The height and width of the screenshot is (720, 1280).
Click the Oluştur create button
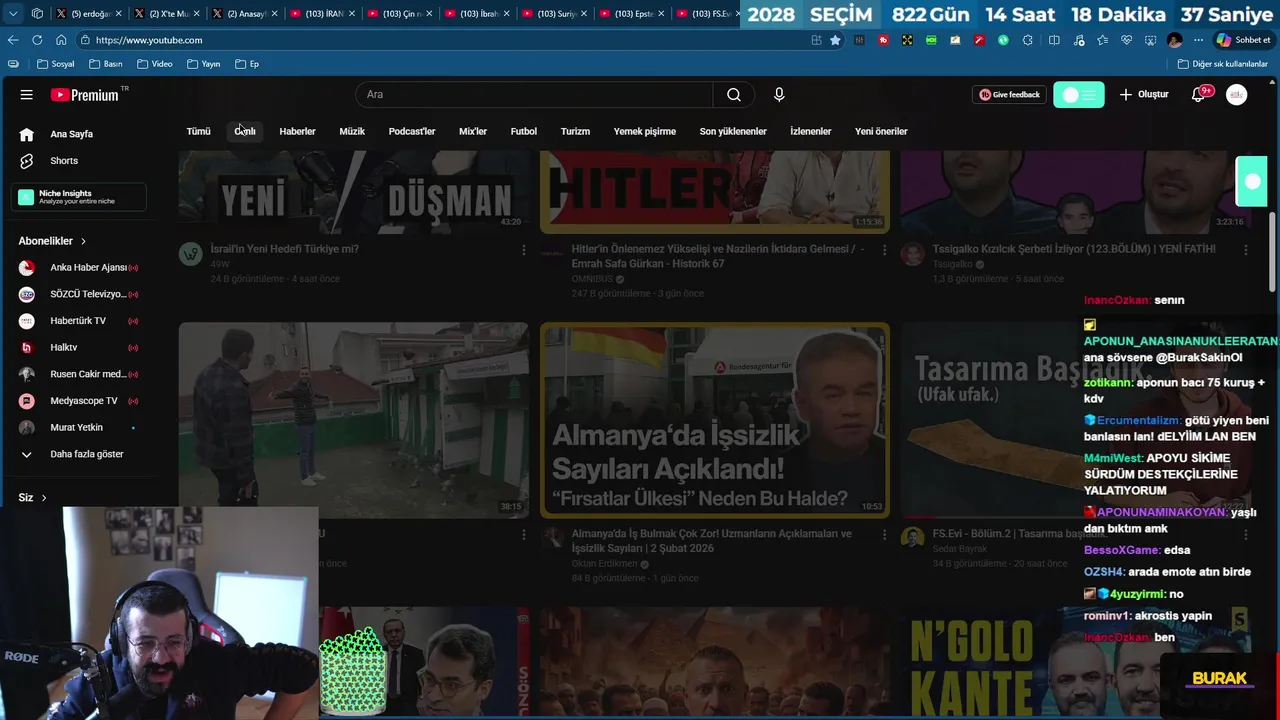click(x=1143, y=95)
